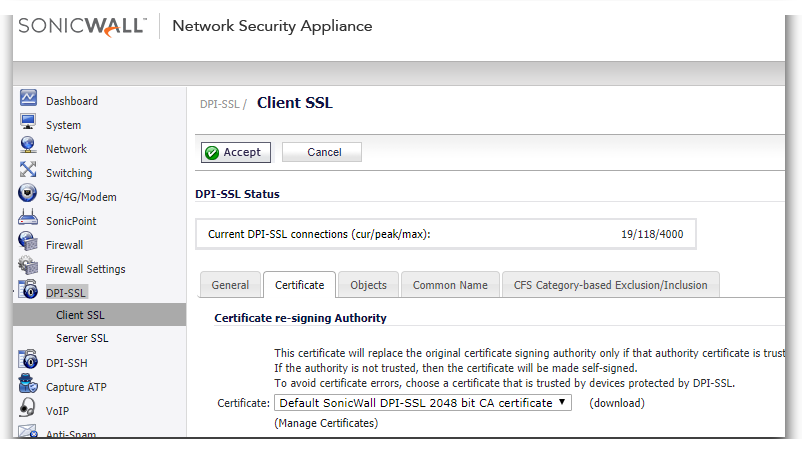Click the Switching arrows icon
Screen dimensions: 802x454
click(28, 169)
